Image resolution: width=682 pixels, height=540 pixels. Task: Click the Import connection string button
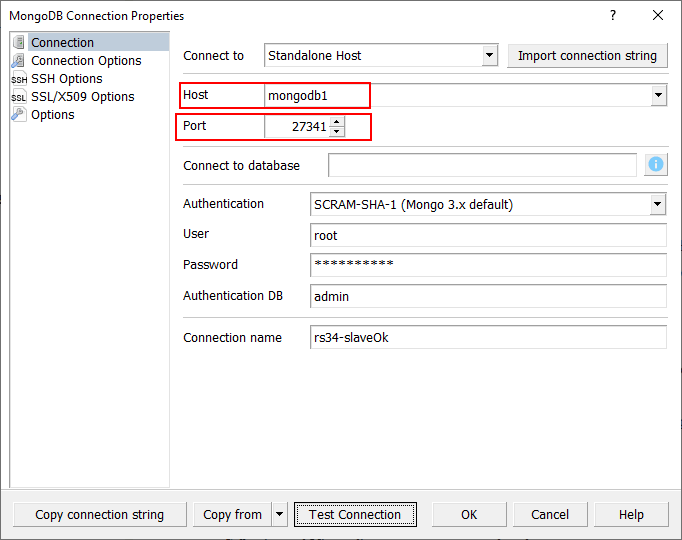(587, 56)
